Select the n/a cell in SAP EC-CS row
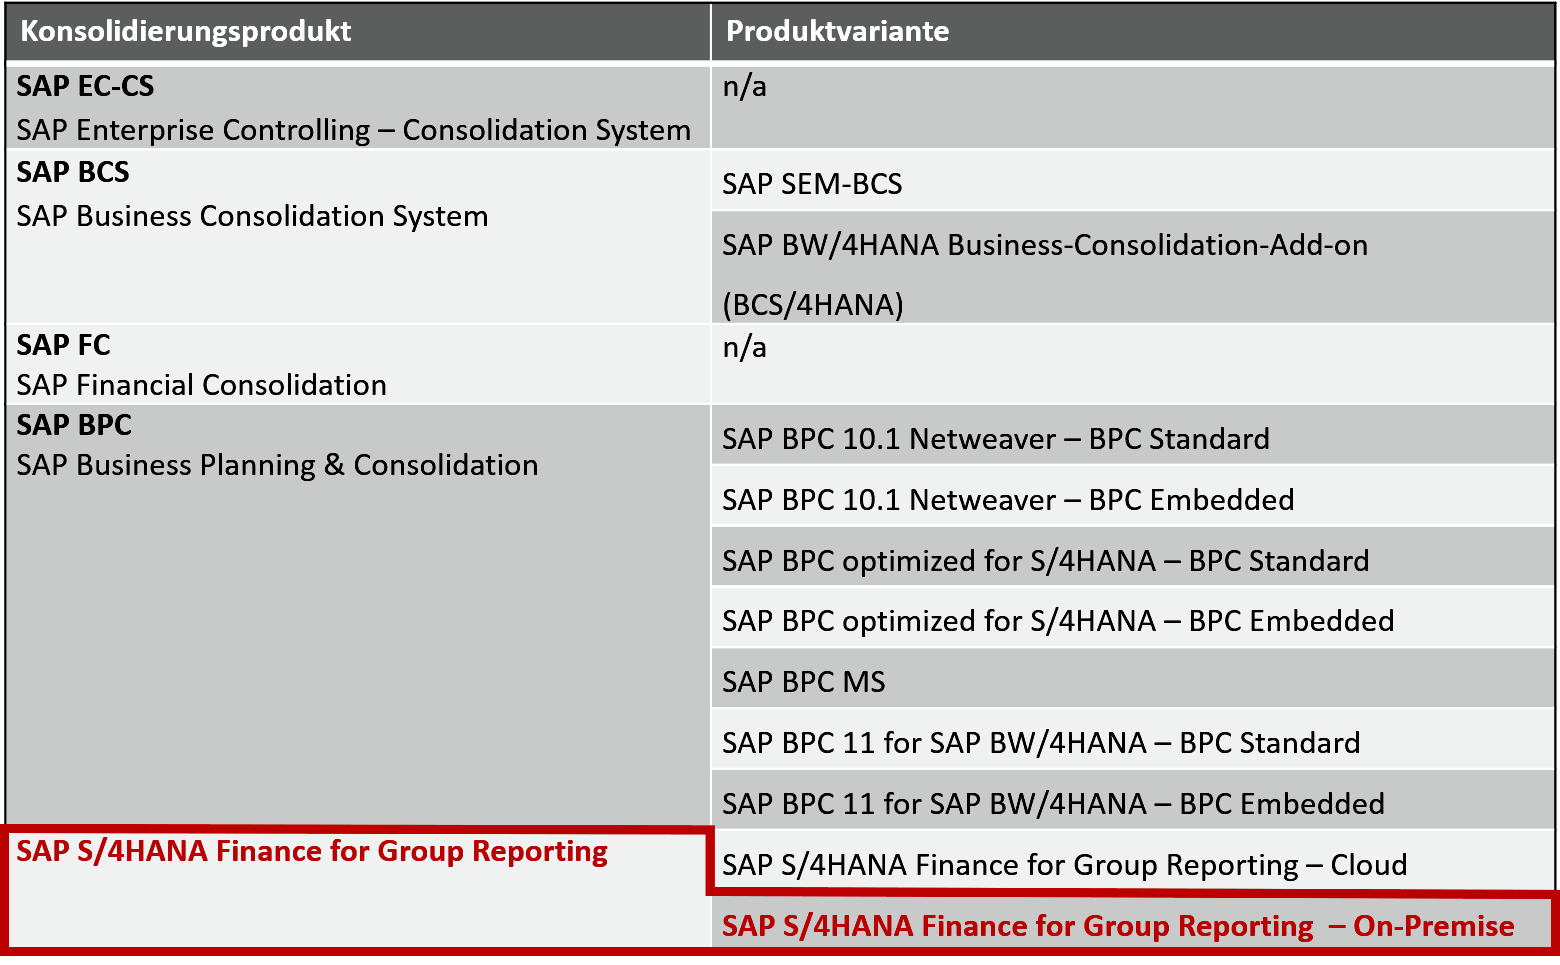The height and width of the screenshot is (965, 1560). click(x=745, y=87)
